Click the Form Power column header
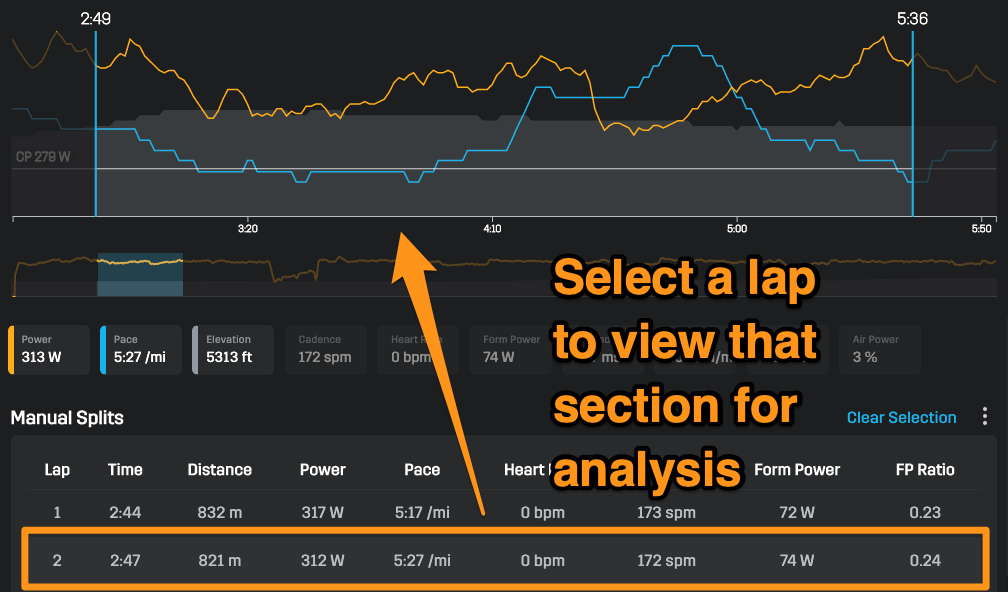The height and width of the screenshot is (592, 1008). click(797, 470)
